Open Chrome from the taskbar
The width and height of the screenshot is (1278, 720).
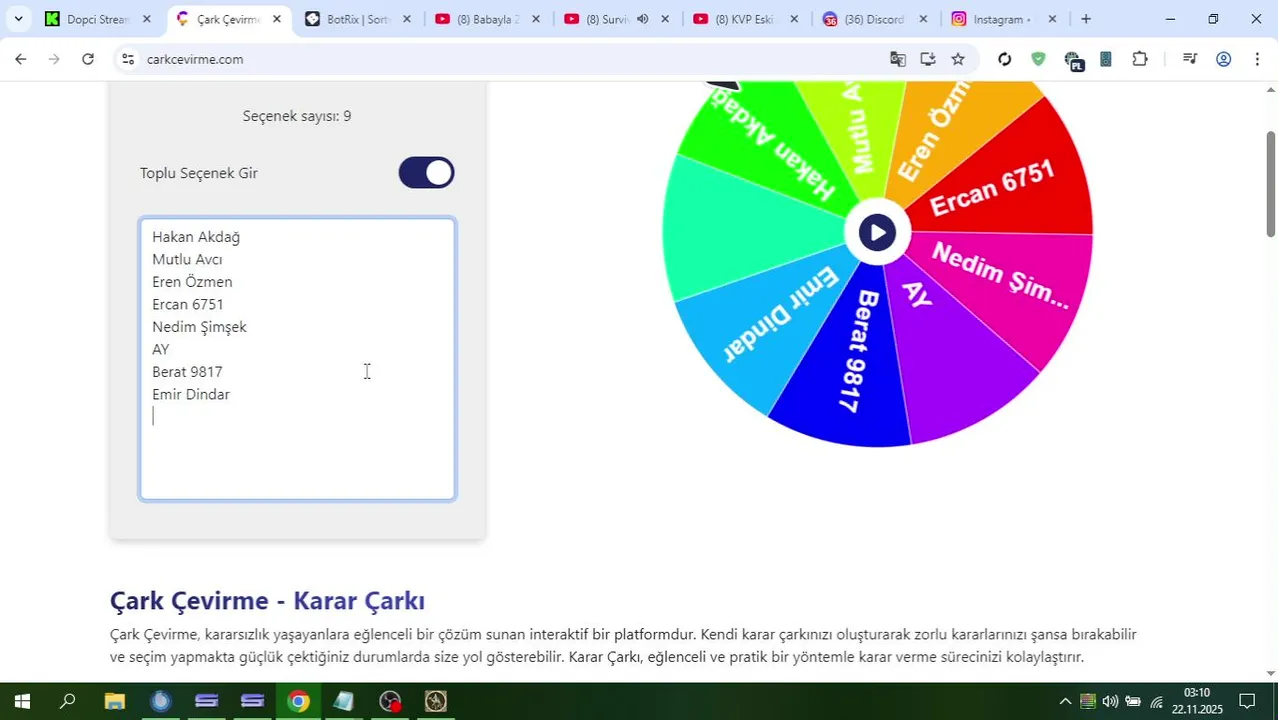pos(298,701)
